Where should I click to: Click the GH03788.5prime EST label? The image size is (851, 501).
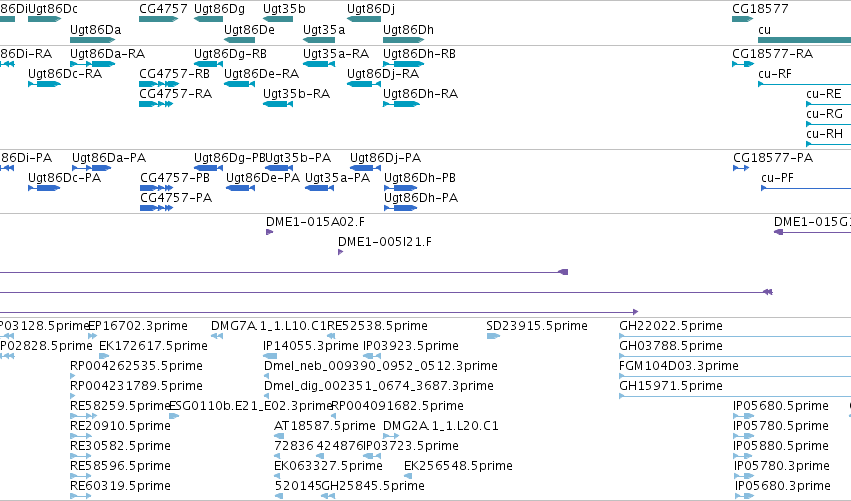point(671,346)
